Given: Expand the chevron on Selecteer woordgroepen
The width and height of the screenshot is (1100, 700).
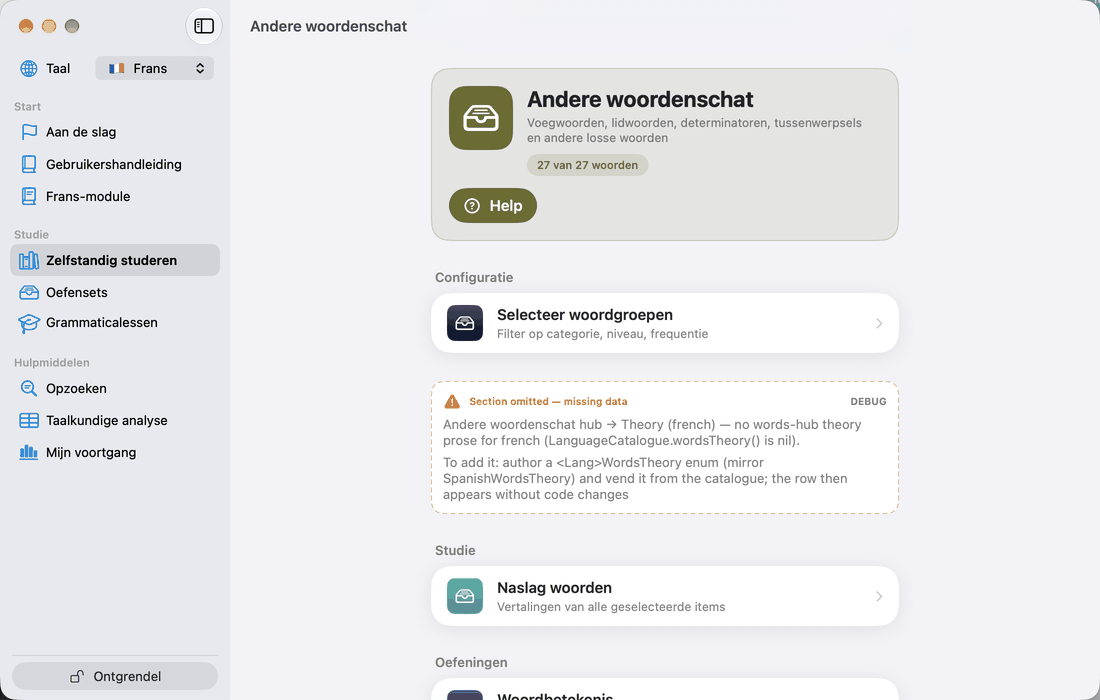Looking at the screenshot, I should [x=879, y=323].
